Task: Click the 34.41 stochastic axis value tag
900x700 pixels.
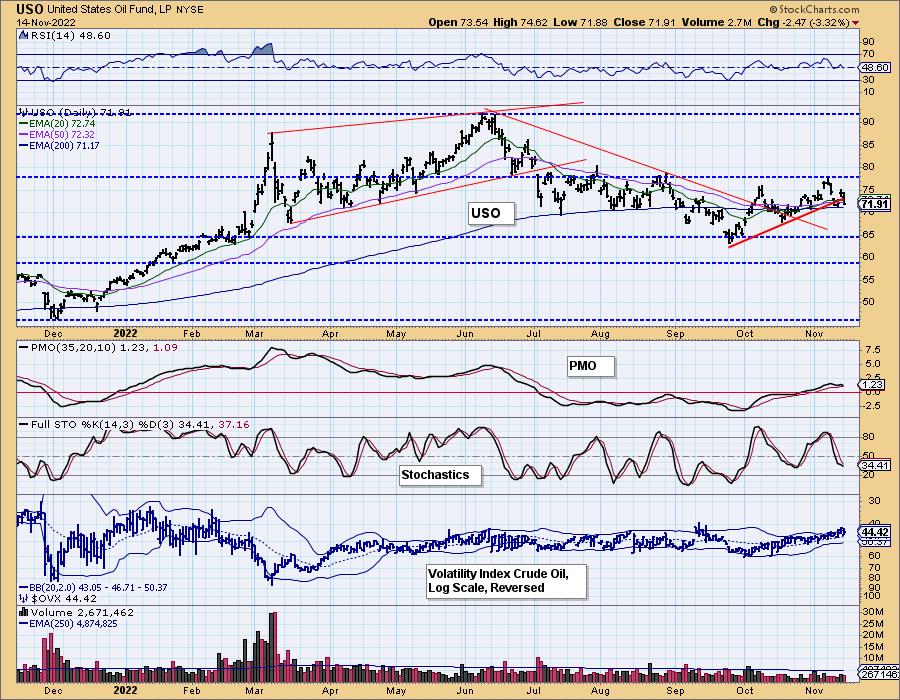Action: pyautogui.click(x=875, y=465)
